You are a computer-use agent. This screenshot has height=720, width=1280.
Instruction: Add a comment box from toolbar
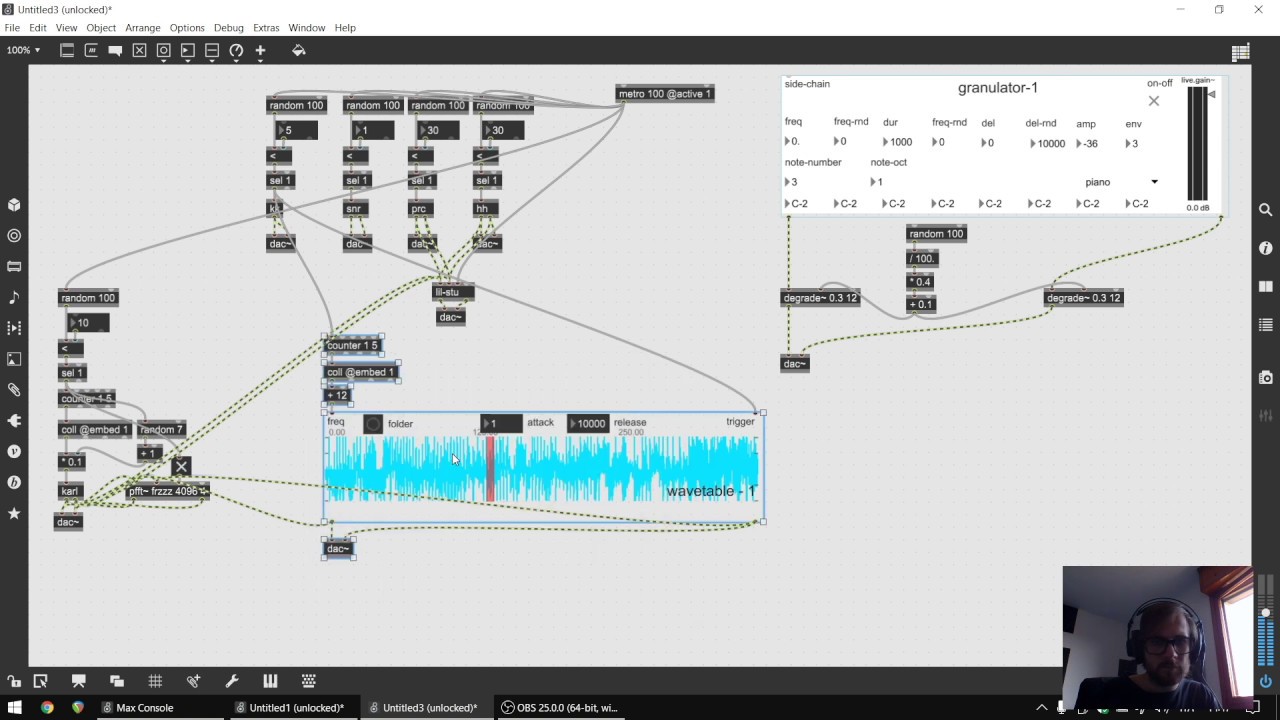click(115, 50)
